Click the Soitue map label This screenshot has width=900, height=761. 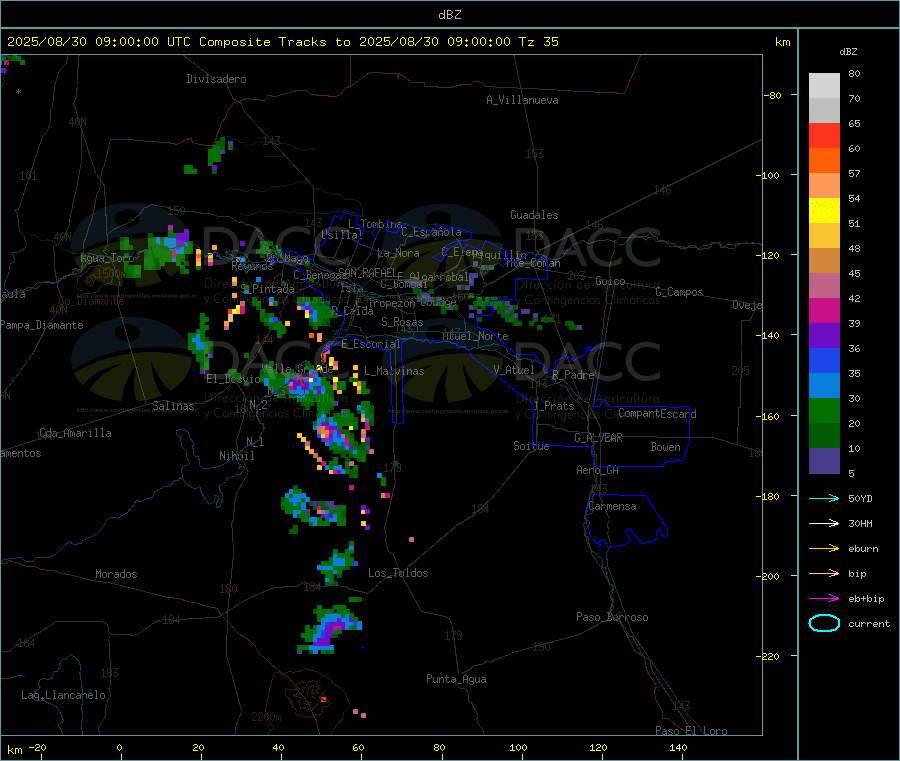pyautogui.click(x=532, y=446)
